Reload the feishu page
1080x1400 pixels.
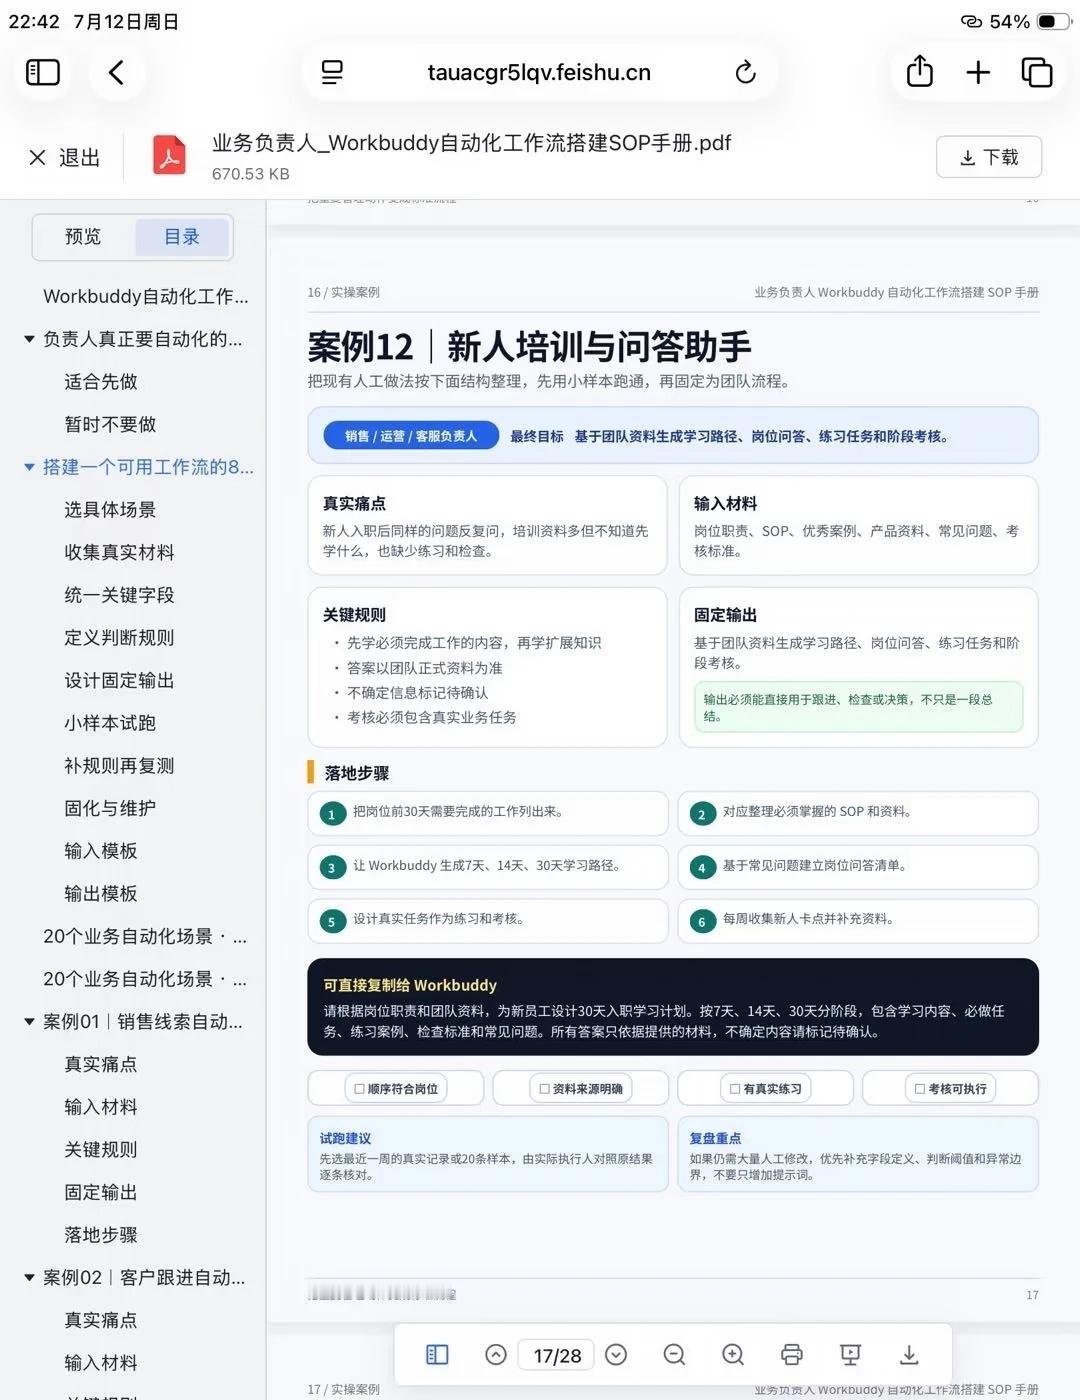(x=745, y=72)
